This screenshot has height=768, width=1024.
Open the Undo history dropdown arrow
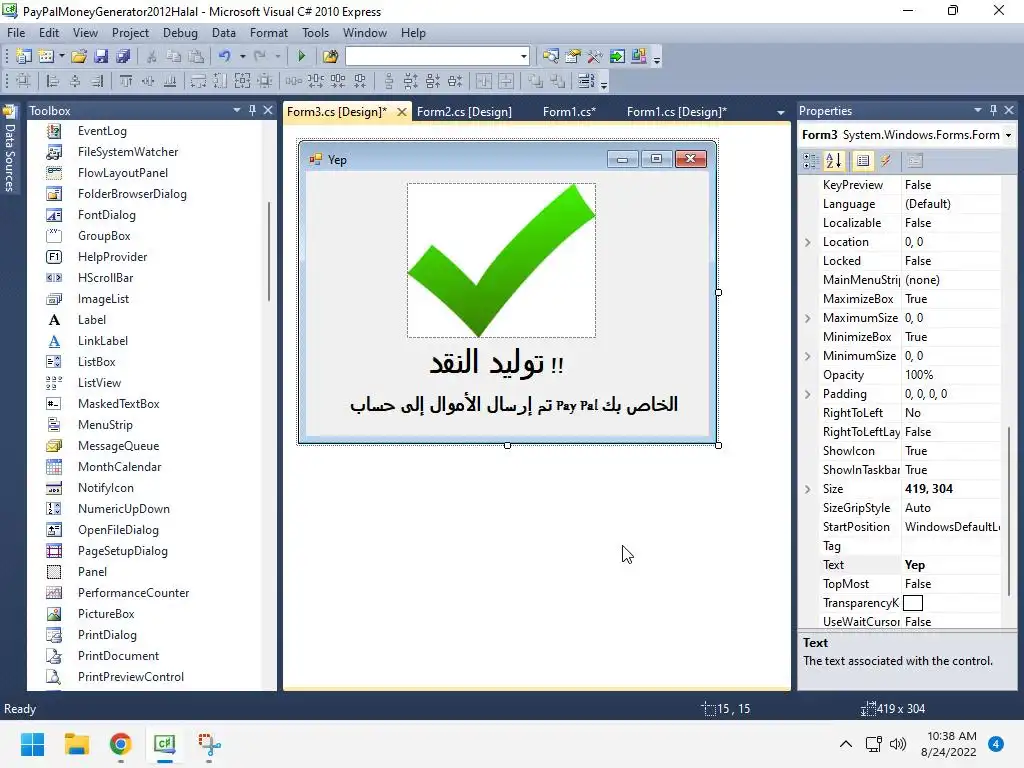[242, 56]
